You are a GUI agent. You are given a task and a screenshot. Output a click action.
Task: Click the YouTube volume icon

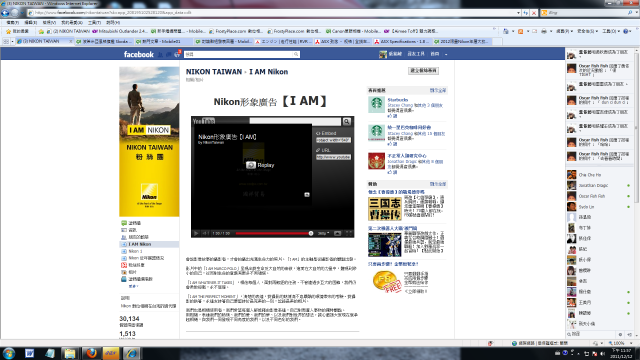click(x=205, y=233)
